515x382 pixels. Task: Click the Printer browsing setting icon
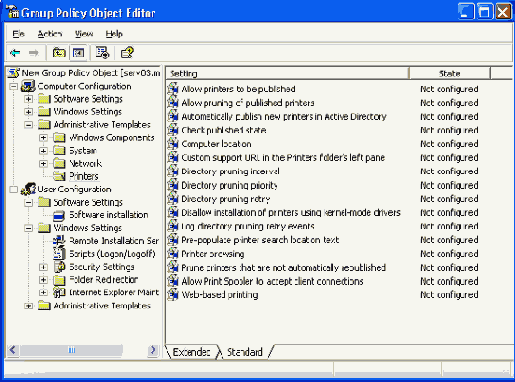click(173, 254)
